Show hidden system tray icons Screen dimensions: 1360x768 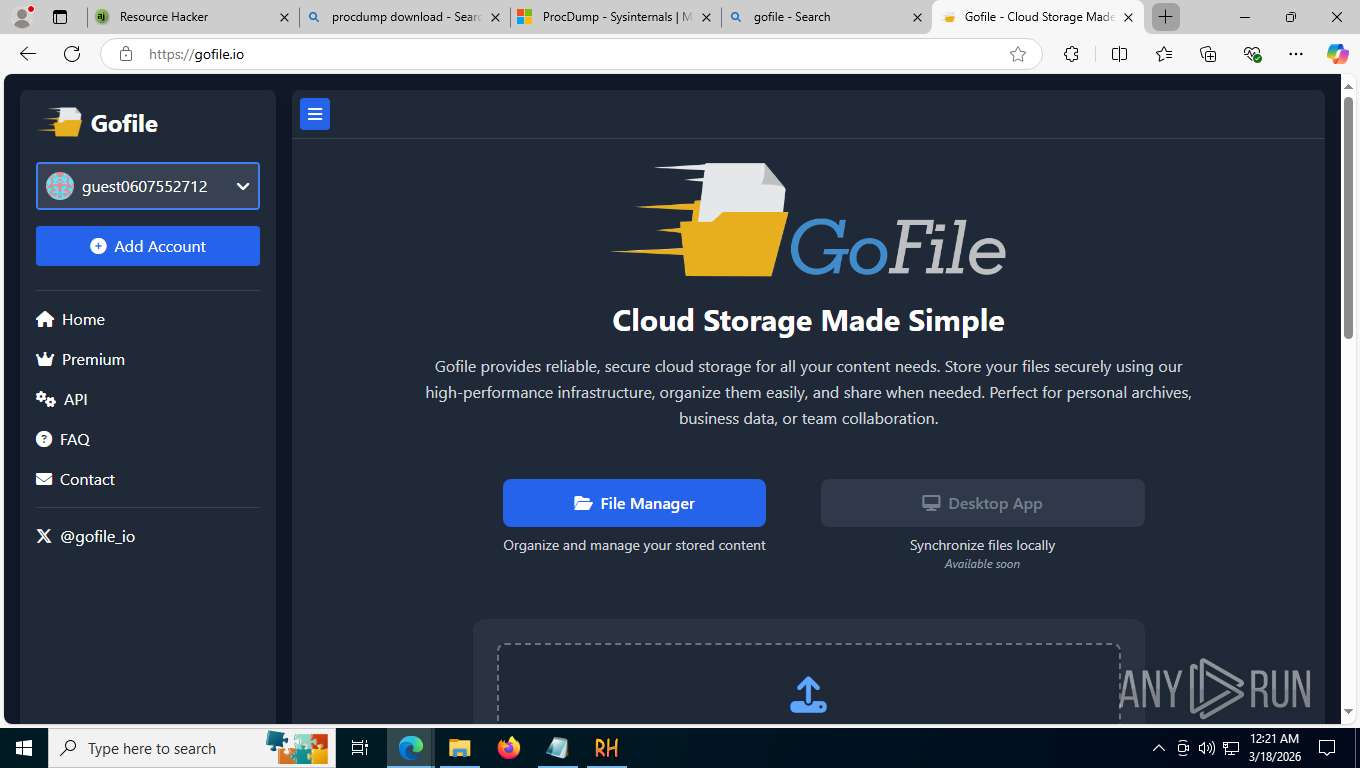[x=1159, y=748]
